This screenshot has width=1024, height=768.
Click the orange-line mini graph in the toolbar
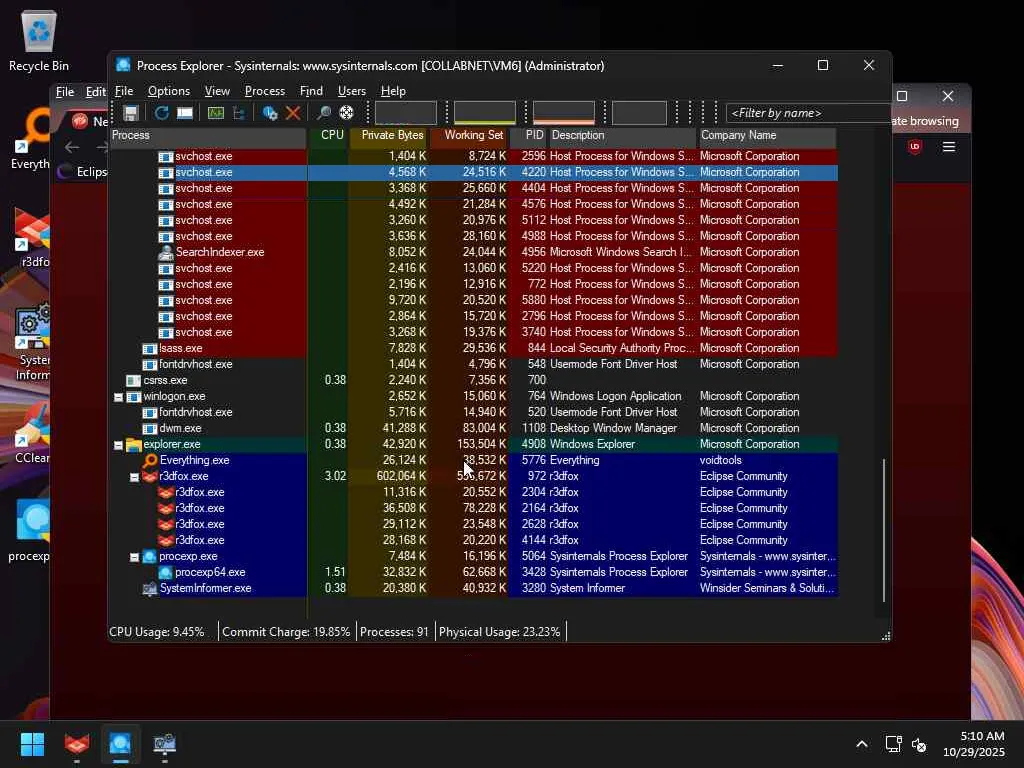point(564,113)
